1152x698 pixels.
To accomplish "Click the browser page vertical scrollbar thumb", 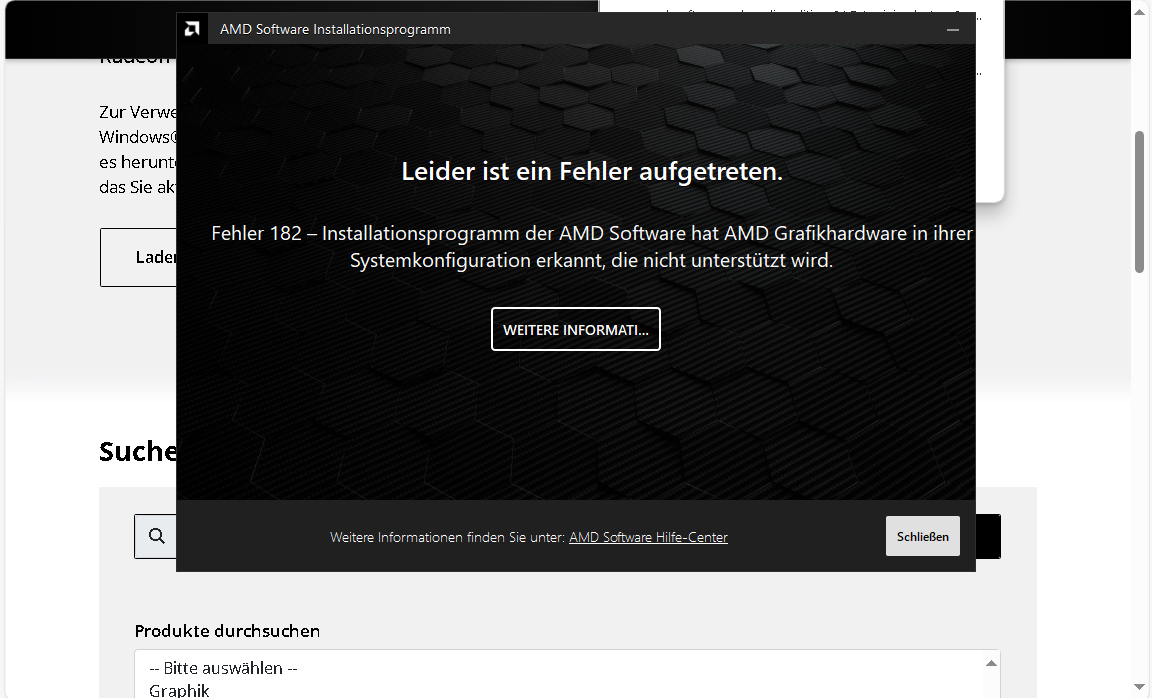I will coord(1140,202).
